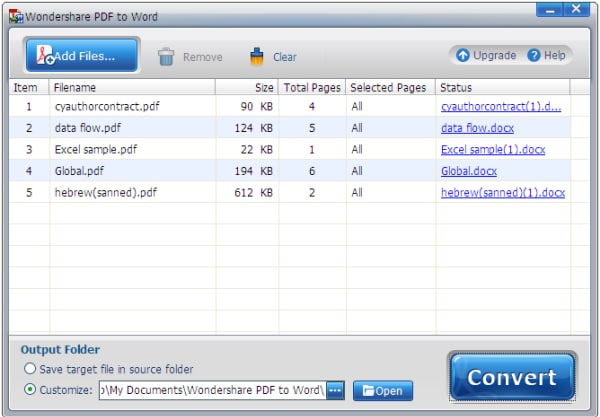
Task: Sort by the Size column header
Action: click(247, 88)
